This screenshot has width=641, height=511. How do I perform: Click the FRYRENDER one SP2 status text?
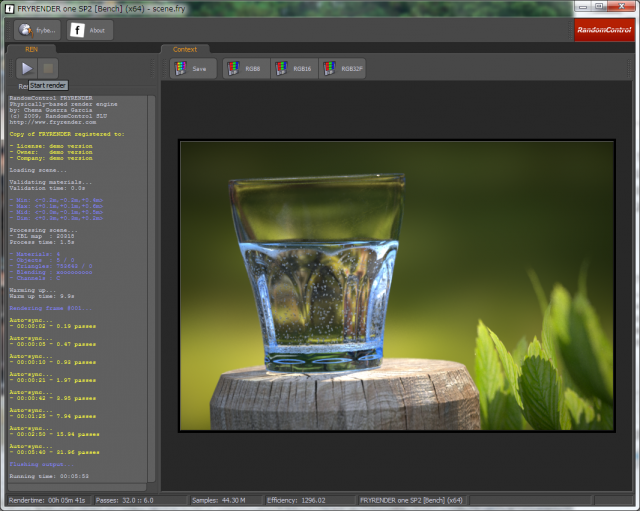411,500
